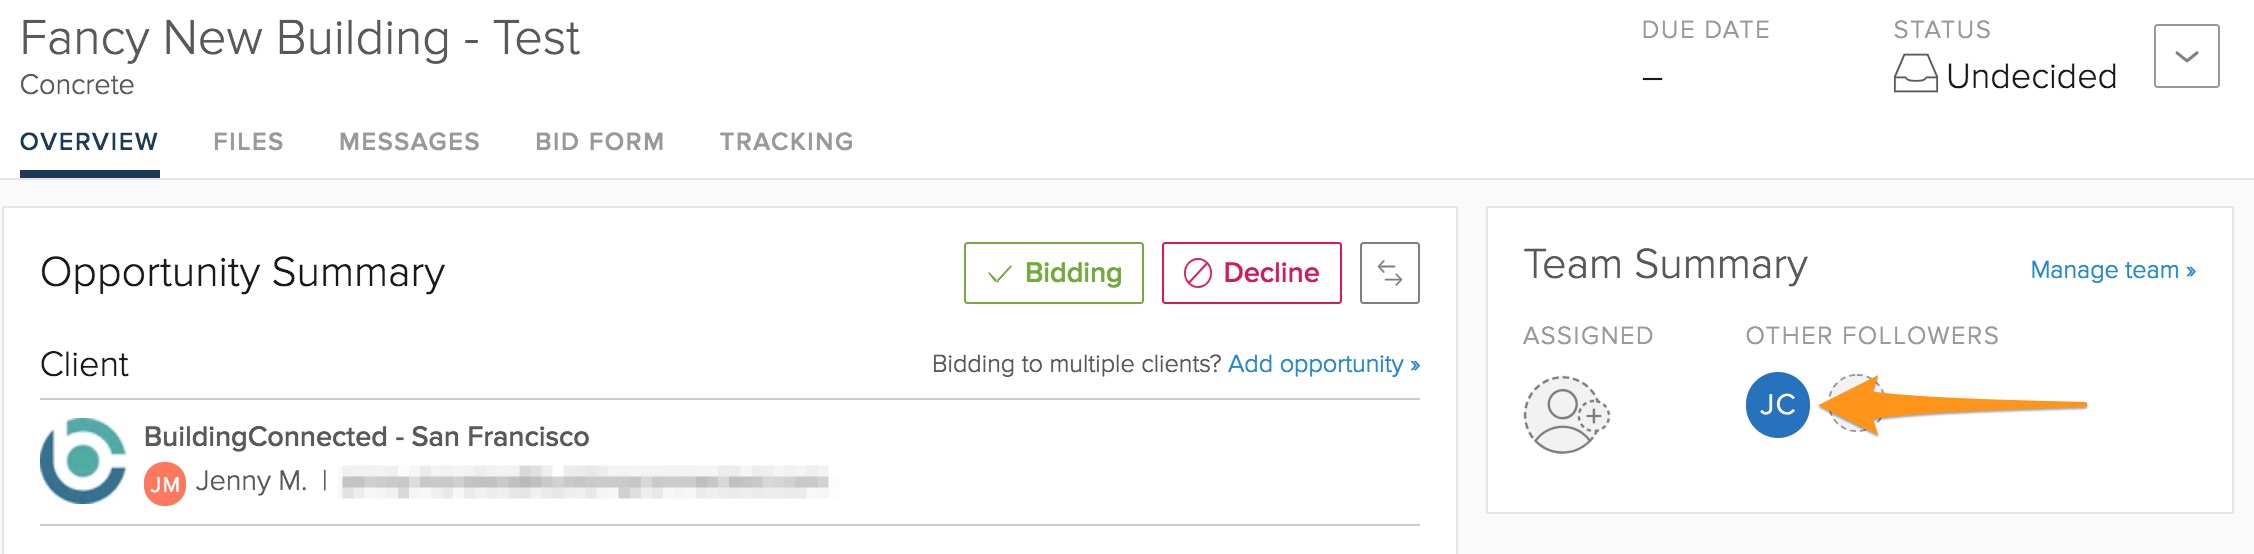This screenshot has width=2254, height=554.
Task: Click the Undecided status text
Action: click(2031, 76)
